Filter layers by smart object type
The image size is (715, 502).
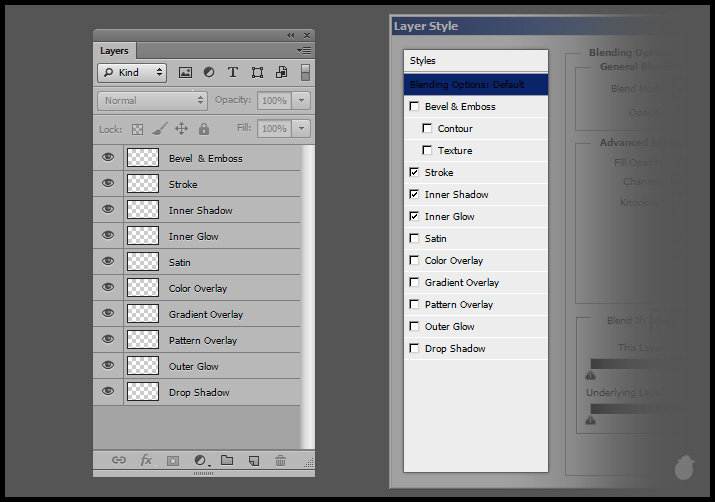[x=281, y=73]
